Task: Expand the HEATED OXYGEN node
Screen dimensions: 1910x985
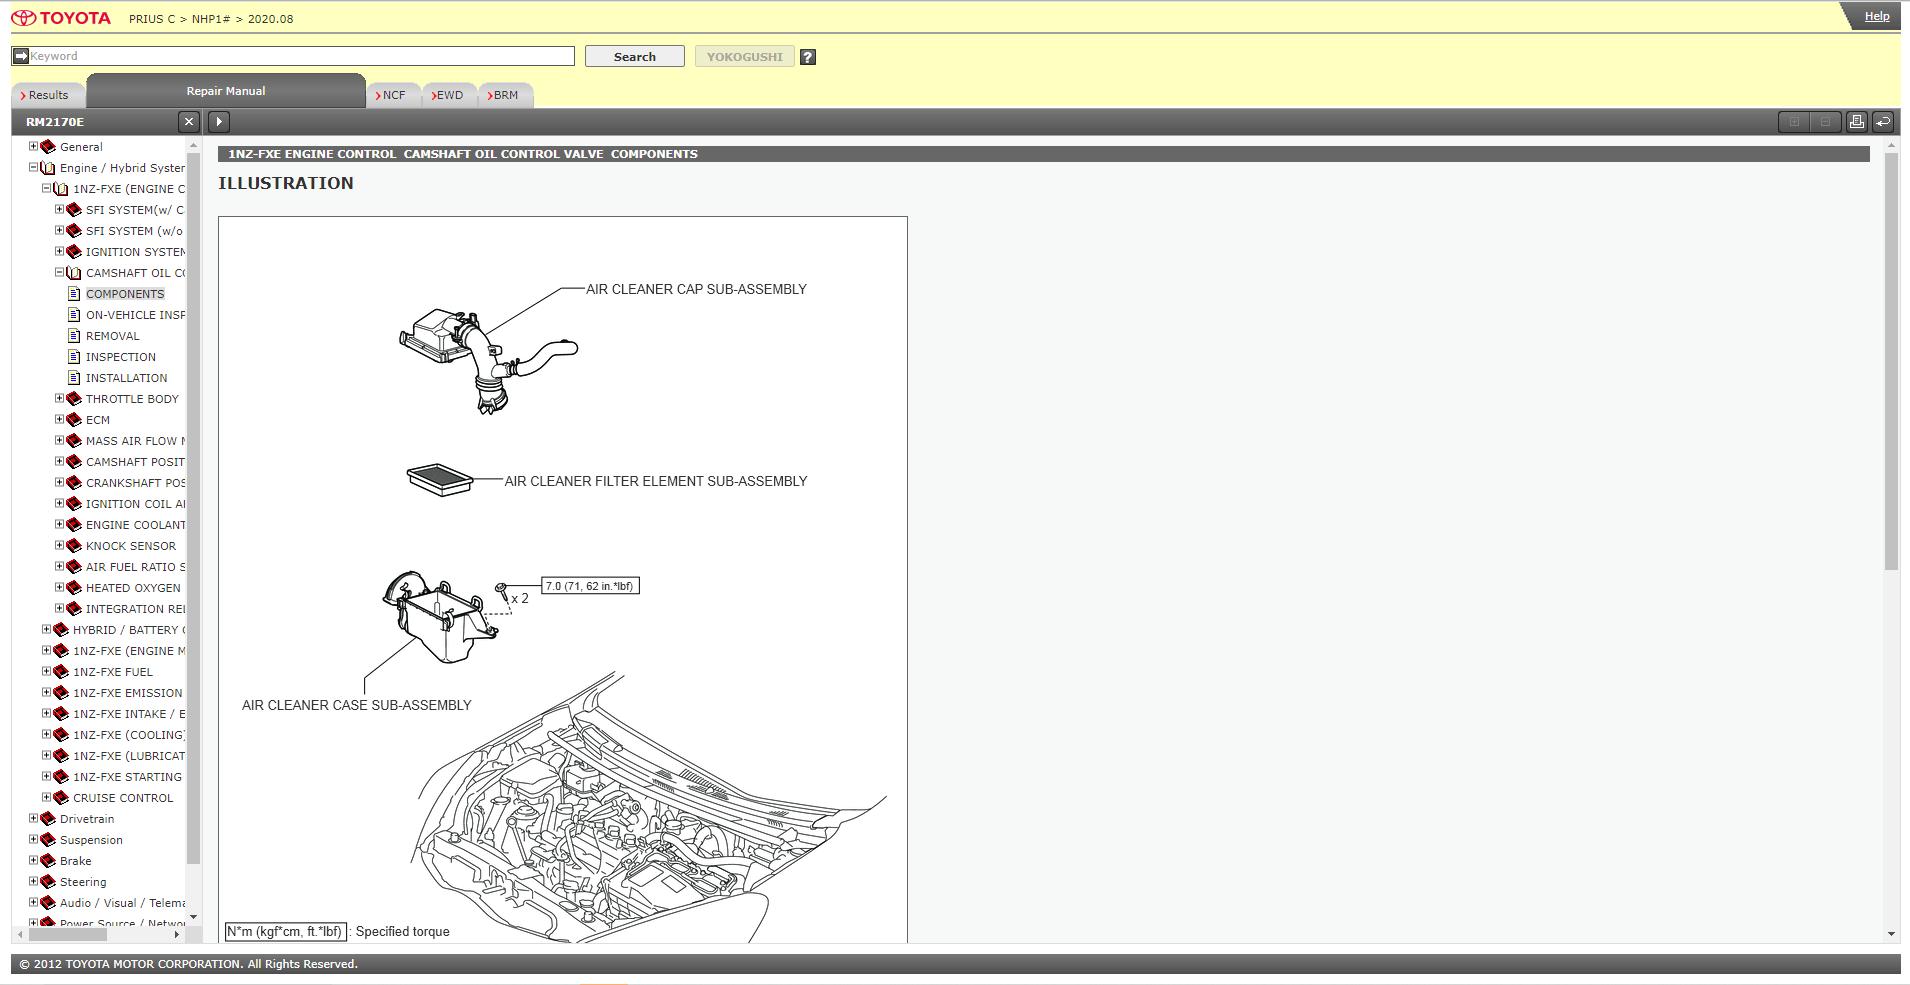Action: point(59,587)
